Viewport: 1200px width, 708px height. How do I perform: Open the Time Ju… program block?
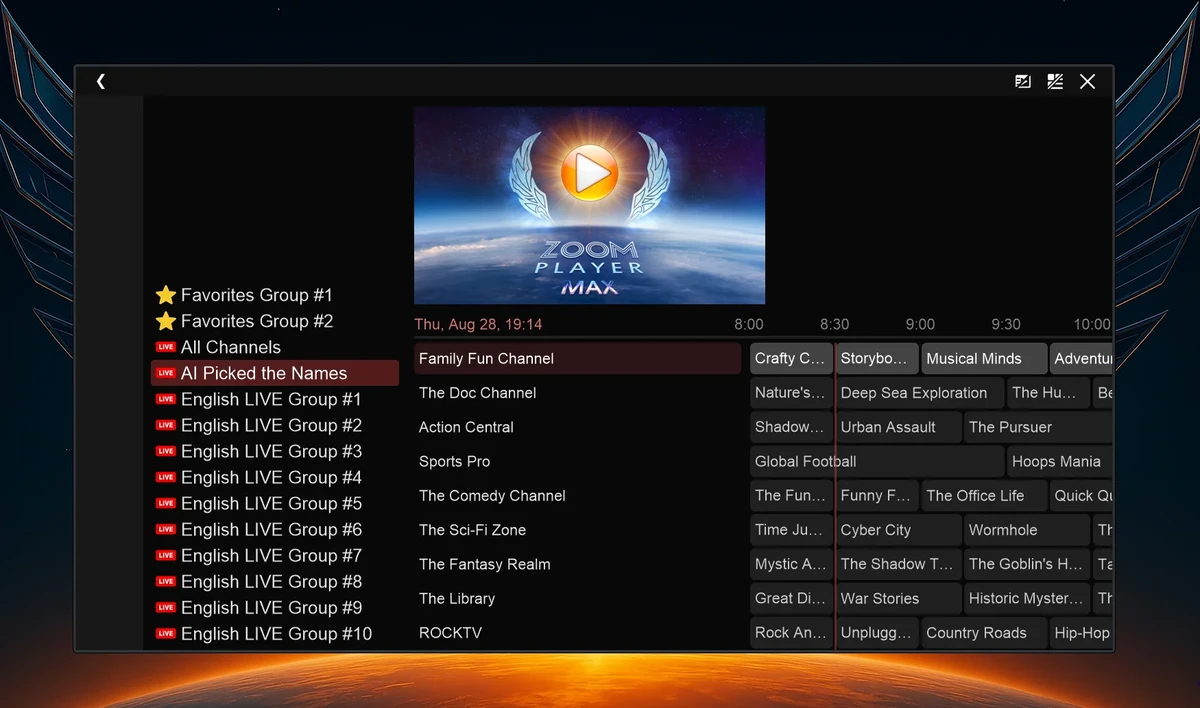point(791,530)
